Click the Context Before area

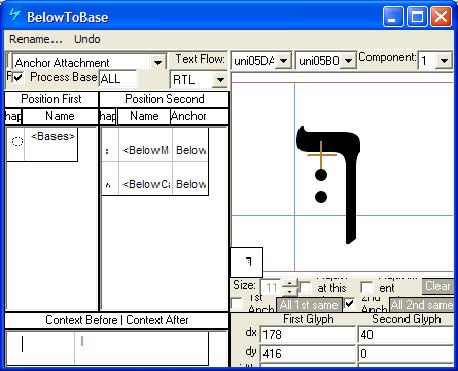pyautogui.click(x=40, y=348)
